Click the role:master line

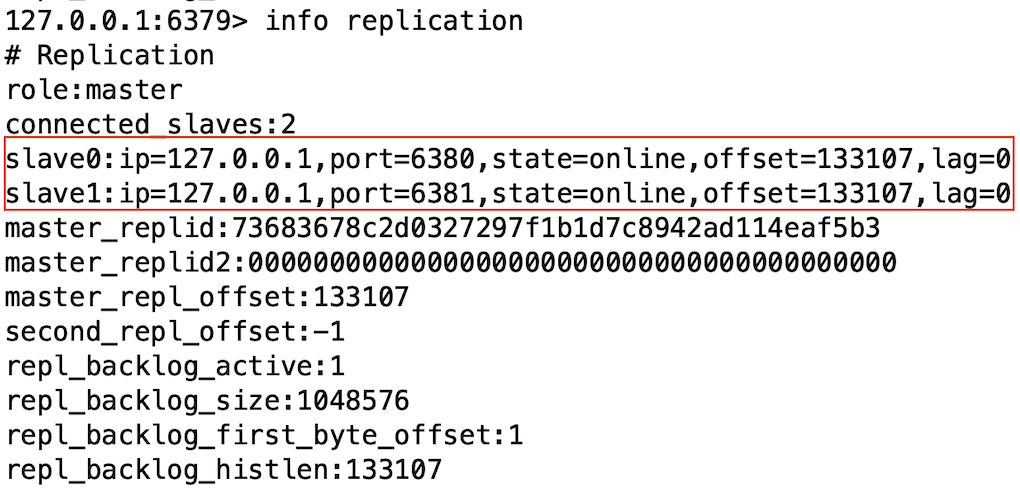click(x=94, y=90)
